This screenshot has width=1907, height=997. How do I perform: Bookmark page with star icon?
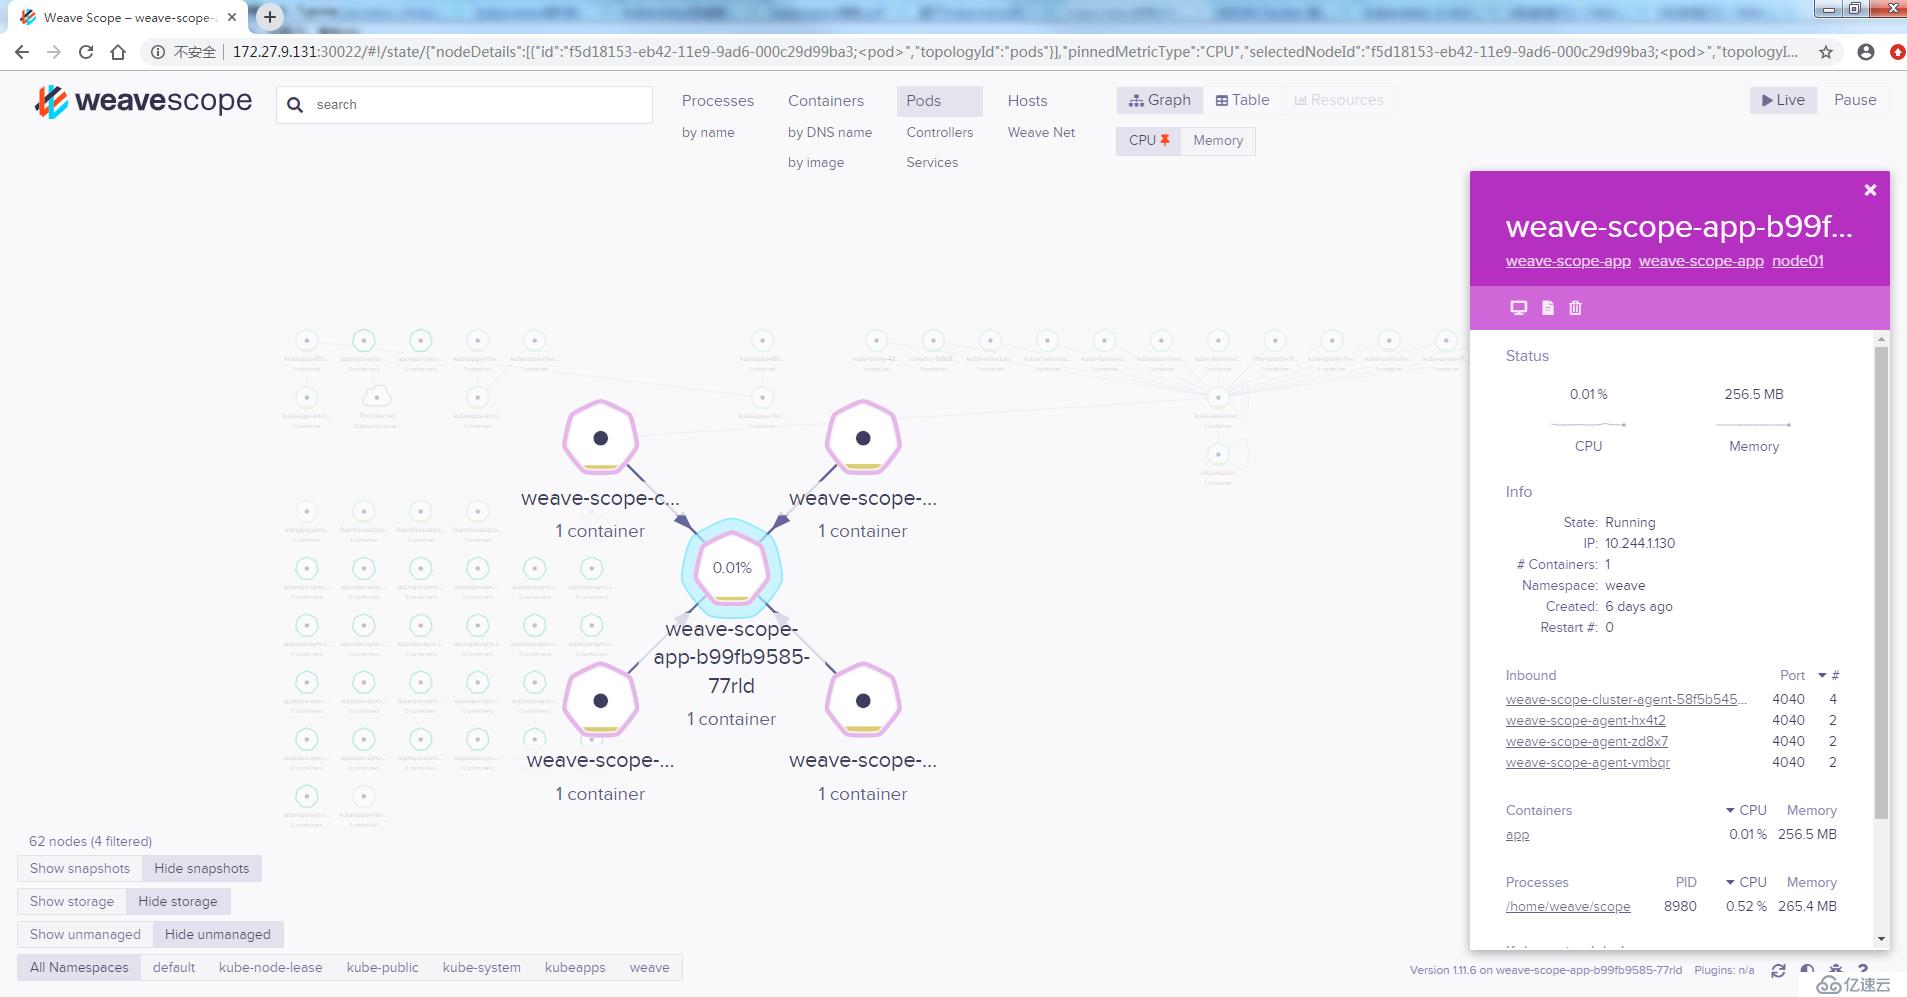point(1826,52)
